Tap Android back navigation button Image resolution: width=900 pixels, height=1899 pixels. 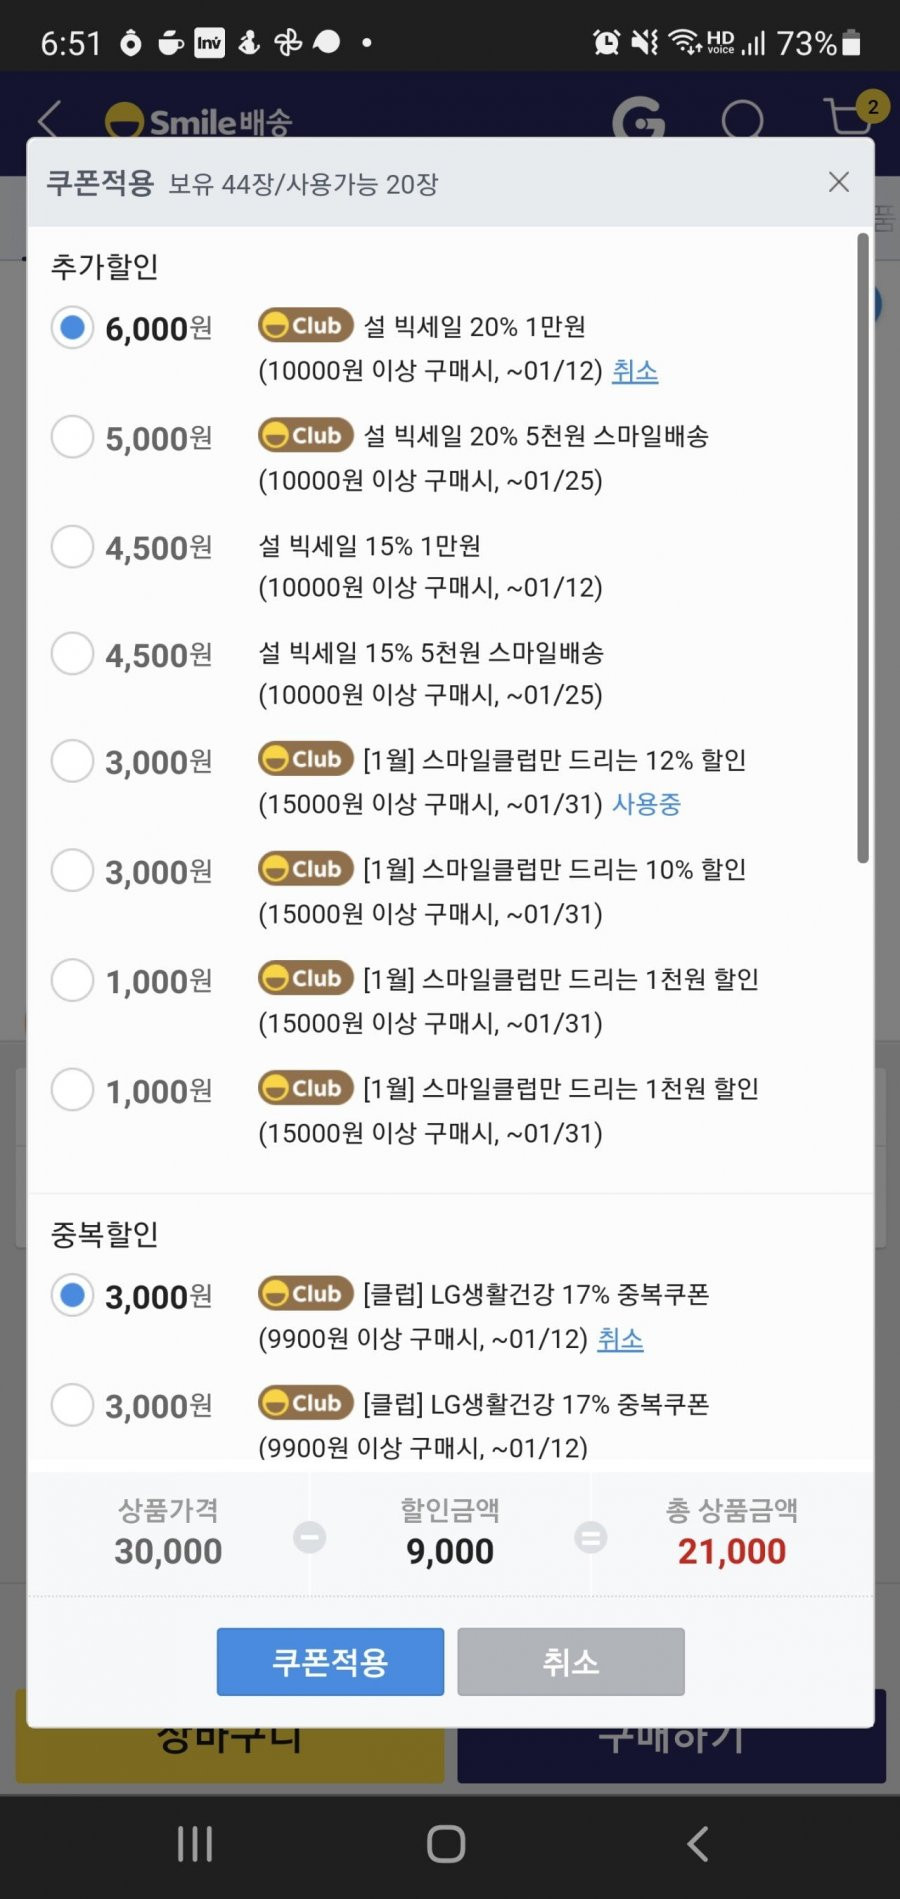tap(698, 1843)
